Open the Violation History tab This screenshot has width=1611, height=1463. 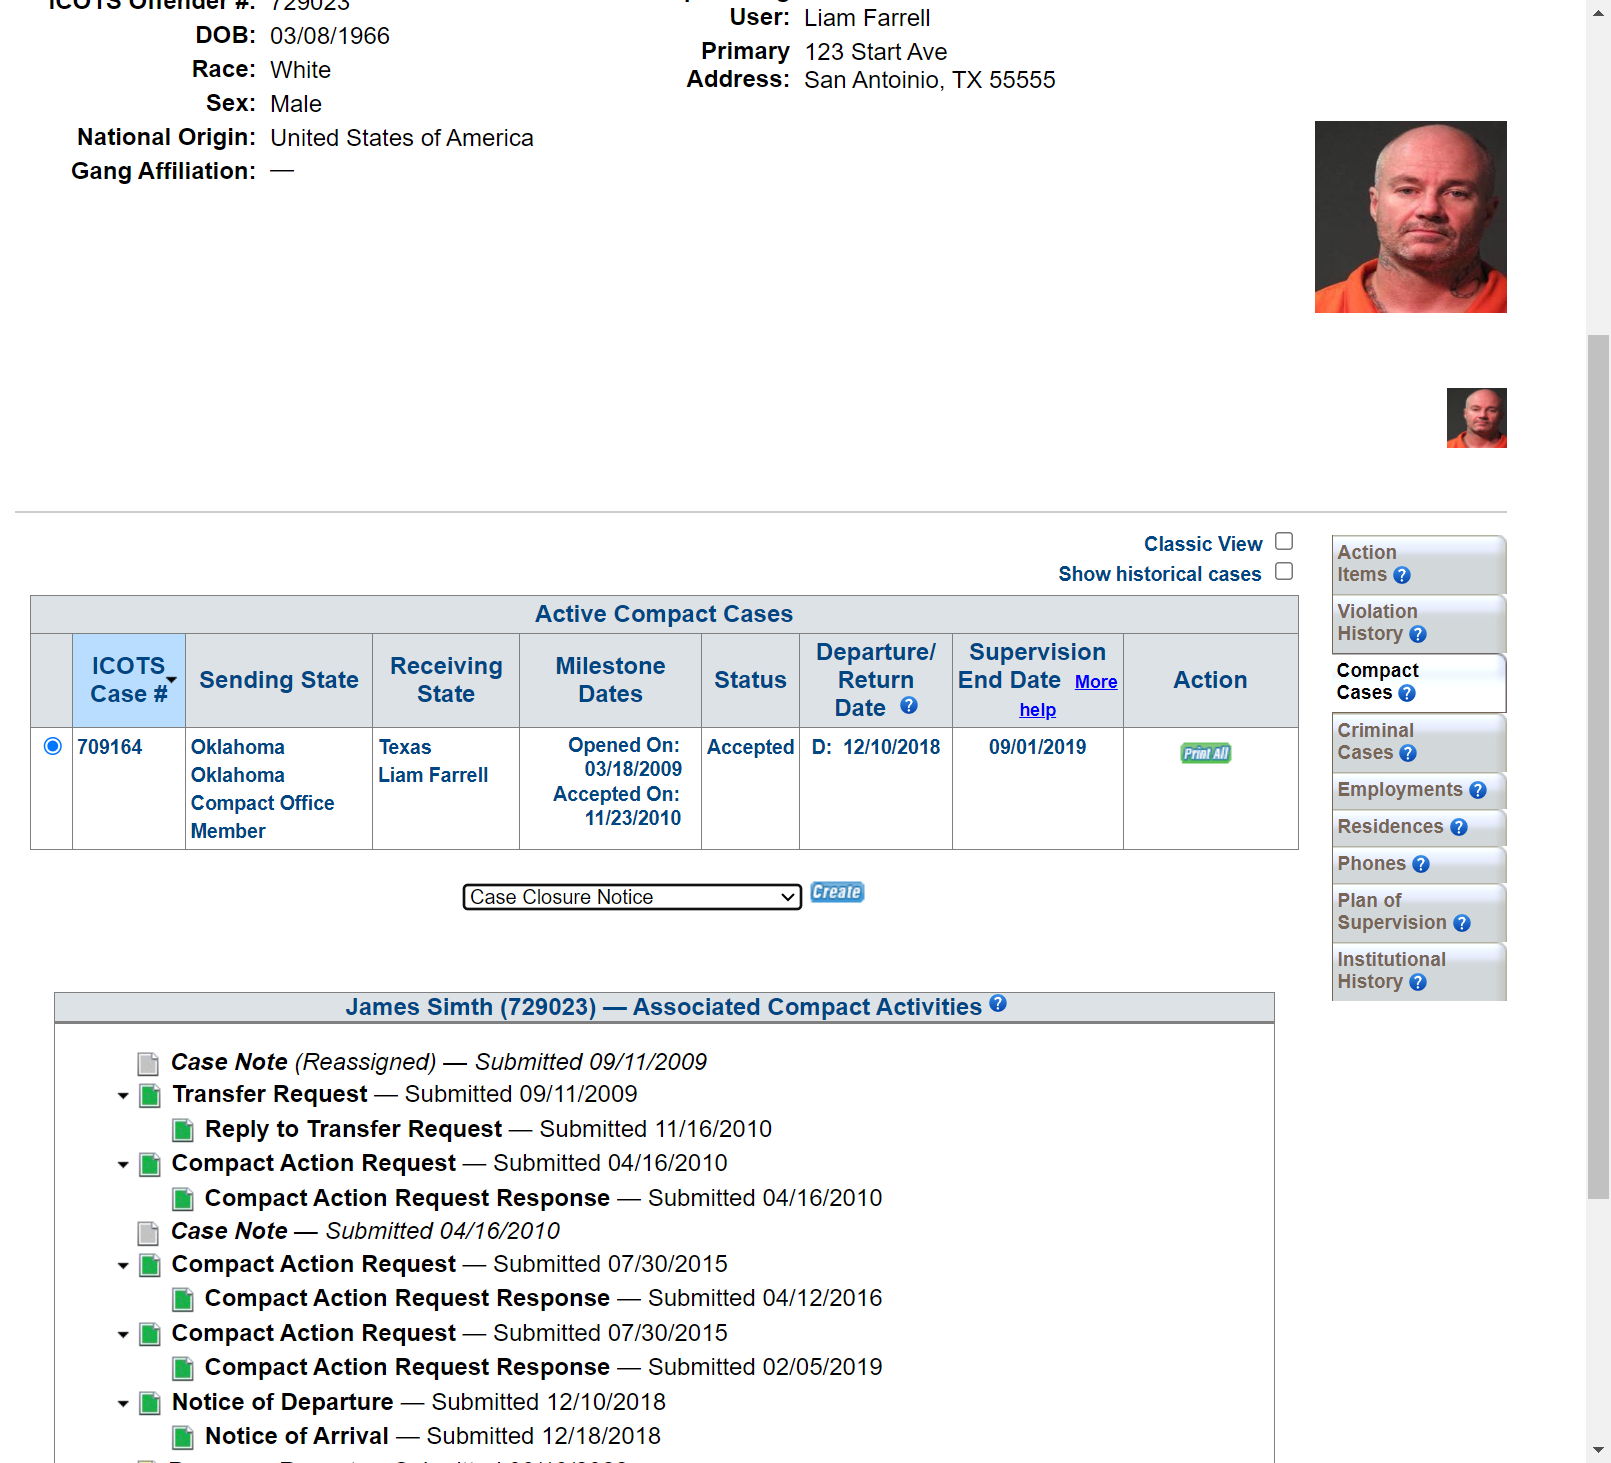pyautogui.click(x=1418, y=623)
